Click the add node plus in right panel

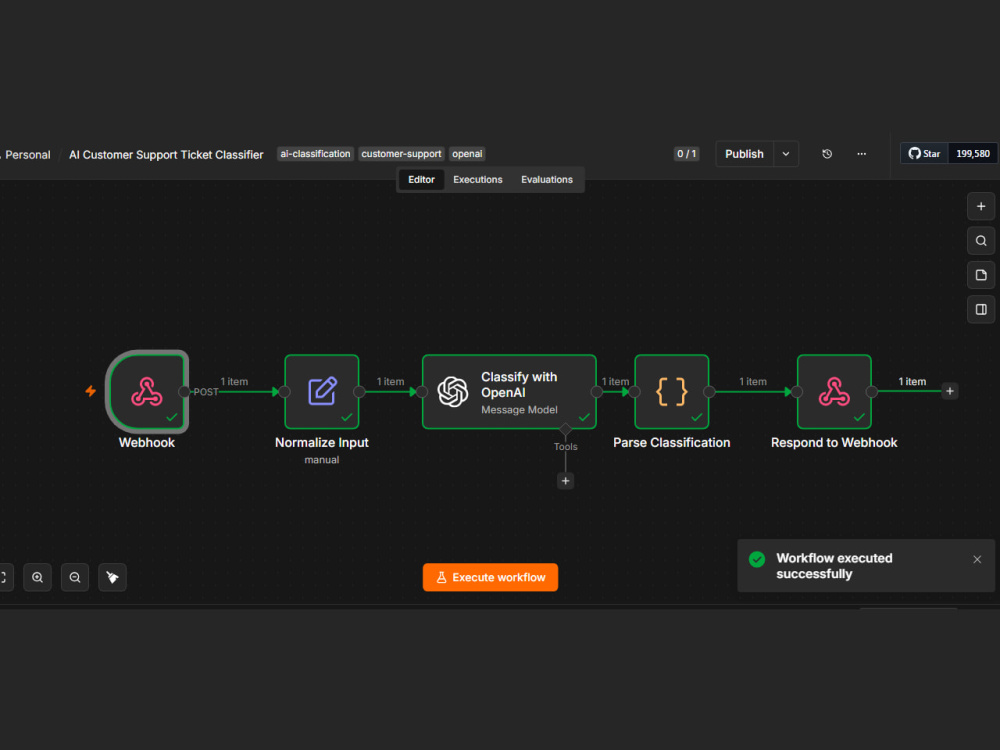pyautogui.click(x=981, y=207)
